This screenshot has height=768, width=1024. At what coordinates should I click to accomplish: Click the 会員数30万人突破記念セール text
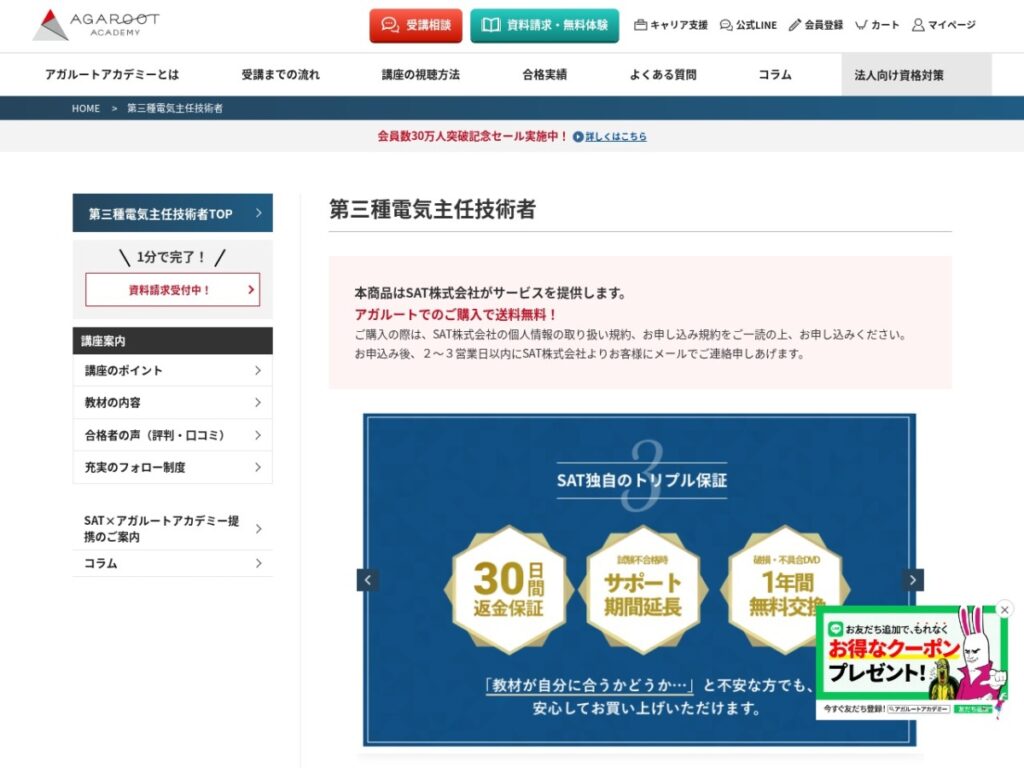pos(473,136)
